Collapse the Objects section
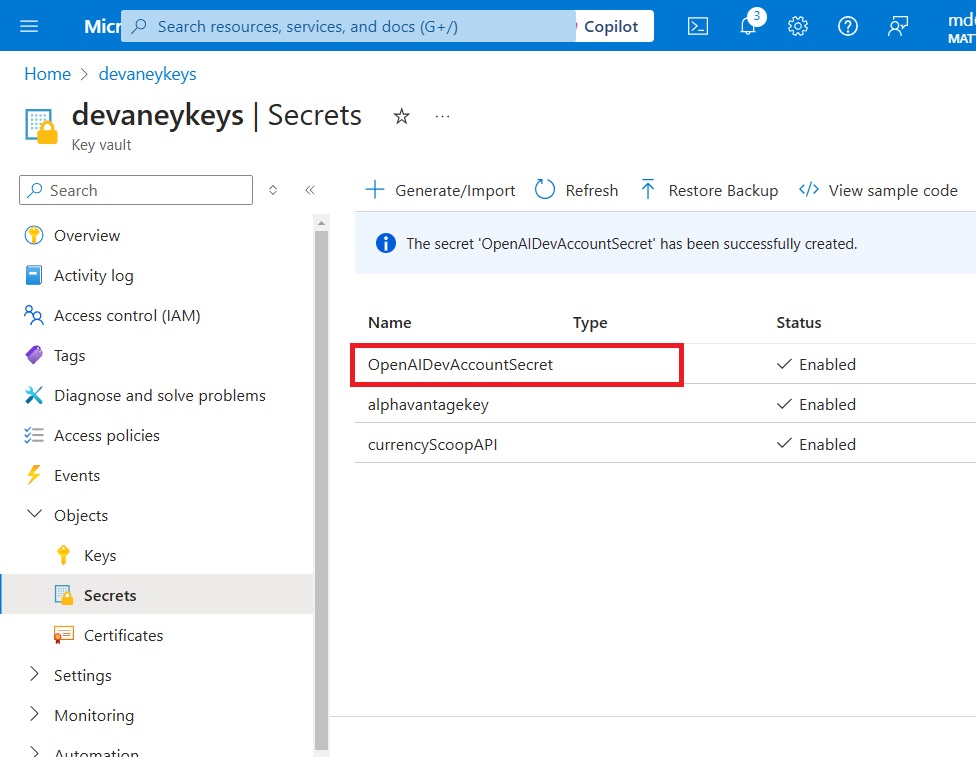 pyautogui.click(x=35, y=514)
